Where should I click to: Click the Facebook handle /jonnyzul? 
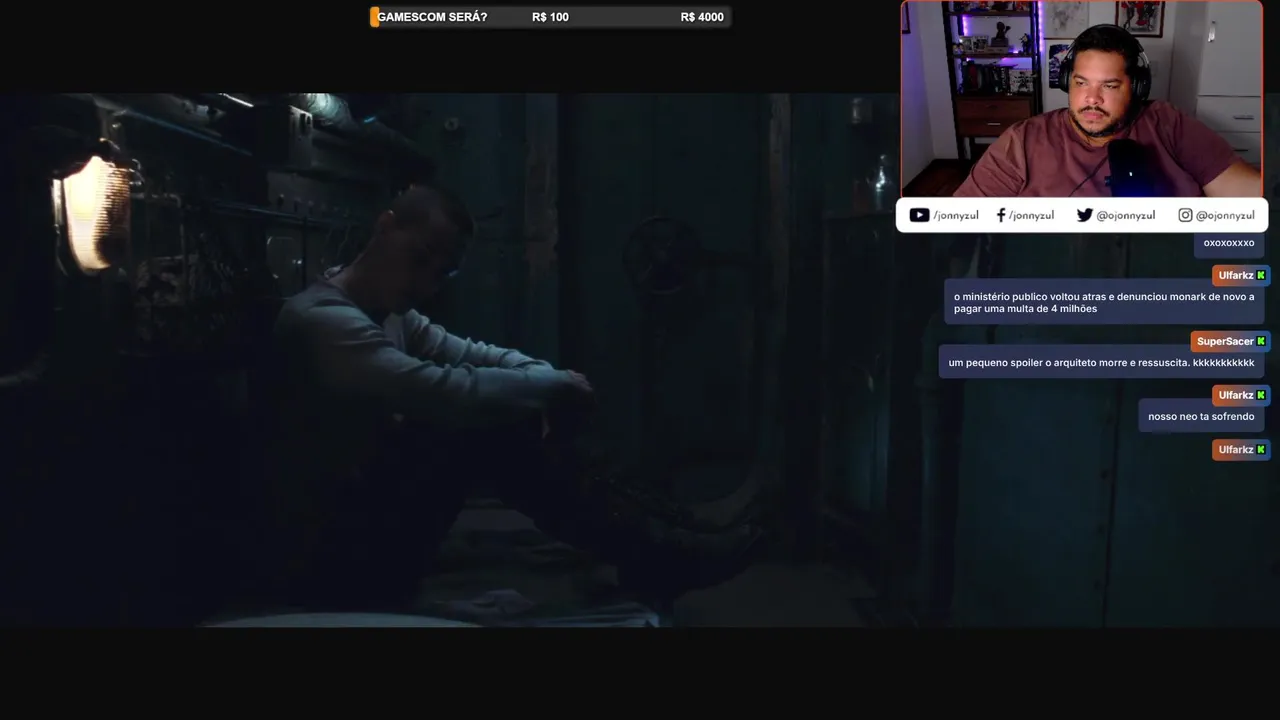(x=1031, y=215)
